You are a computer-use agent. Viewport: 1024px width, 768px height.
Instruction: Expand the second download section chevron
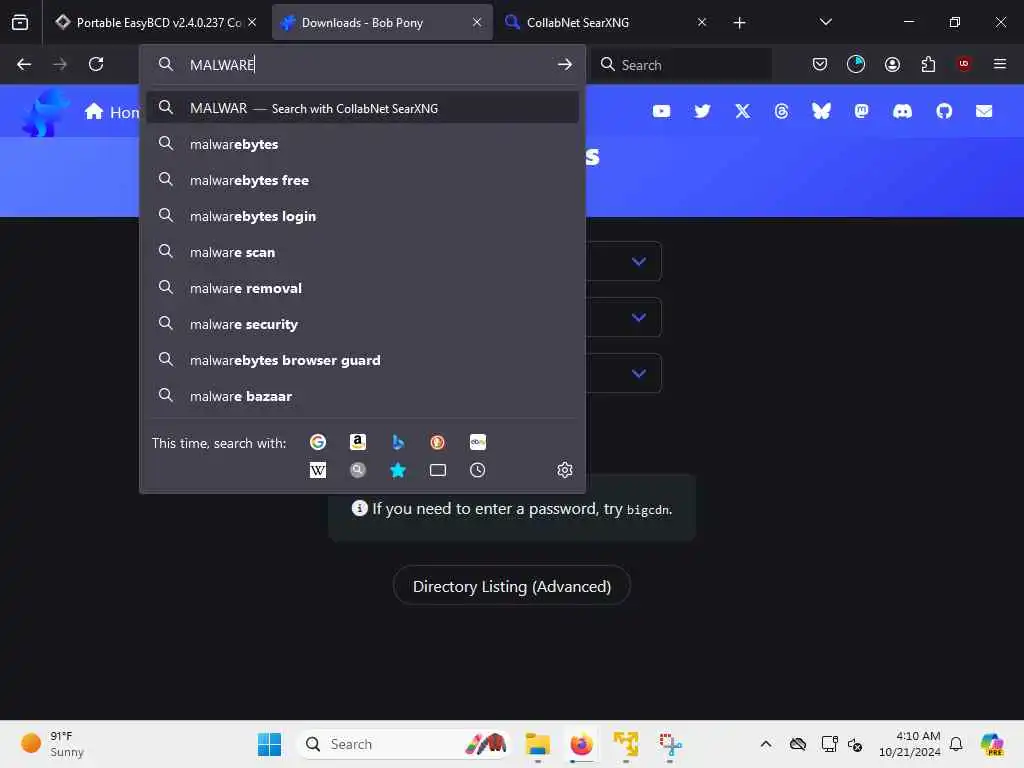(639, 317)
